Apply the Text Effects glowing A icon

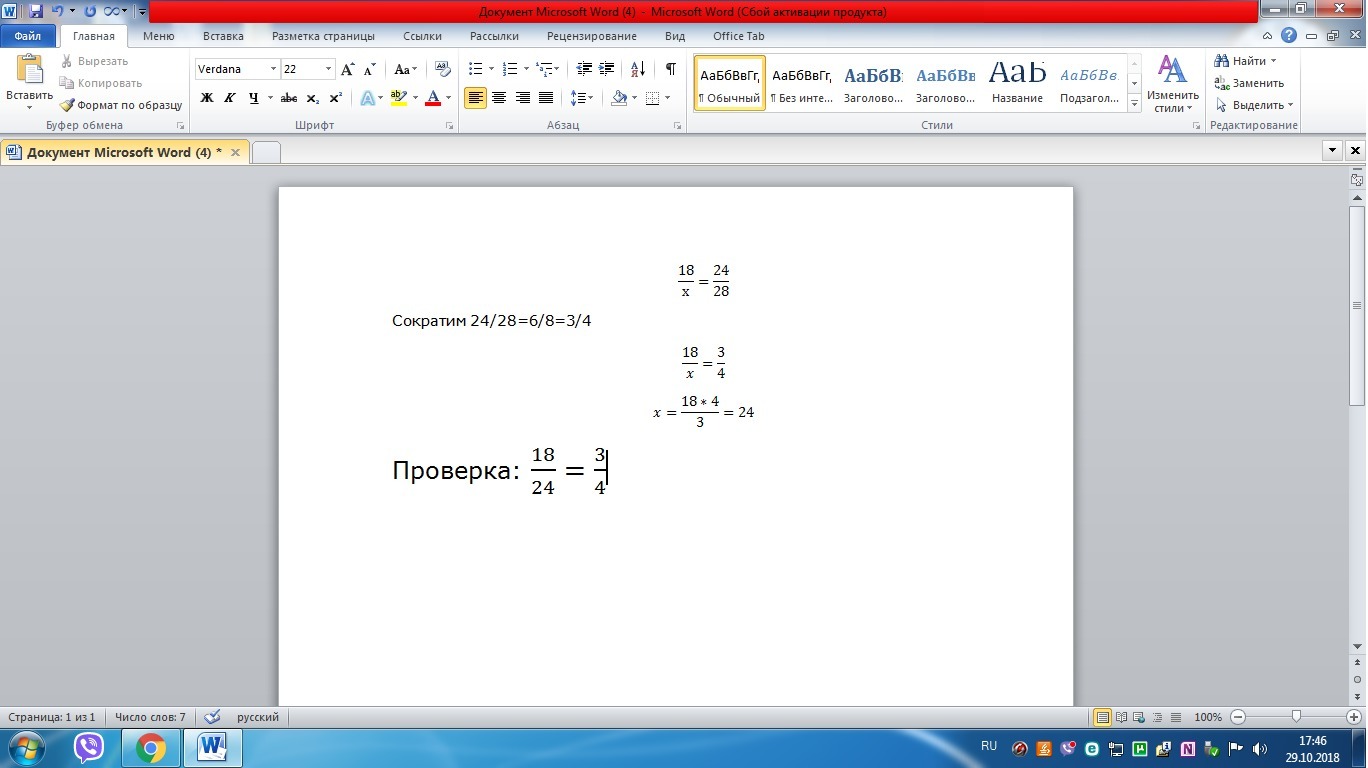tap(367, 98)
